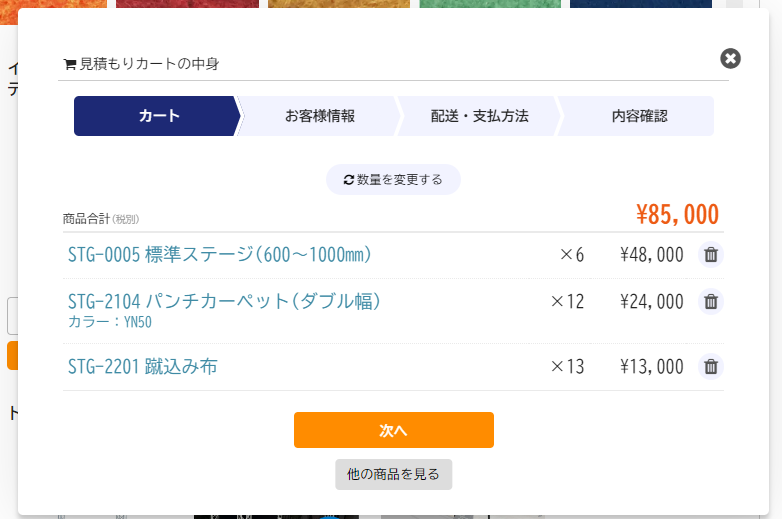Image resolution: width=782 pixels, height=519 pixels.
Task: Open STG-2201 蹴込み布 product link
Action: pos(143,366)
